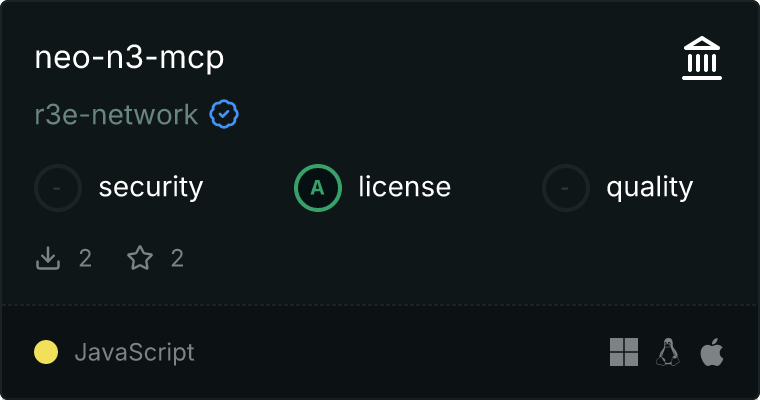Click the quality grade dash circle
The width and height of the screenshot is (760, 400).
[566, 187]
